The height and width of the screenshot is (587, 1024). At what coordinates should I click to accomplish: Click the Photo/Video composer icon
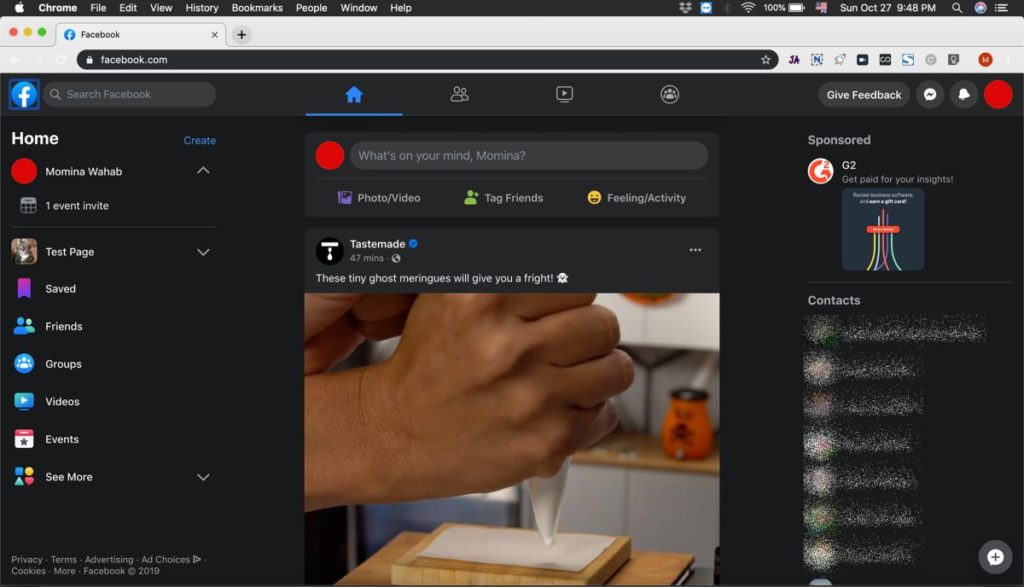(344, 197)
